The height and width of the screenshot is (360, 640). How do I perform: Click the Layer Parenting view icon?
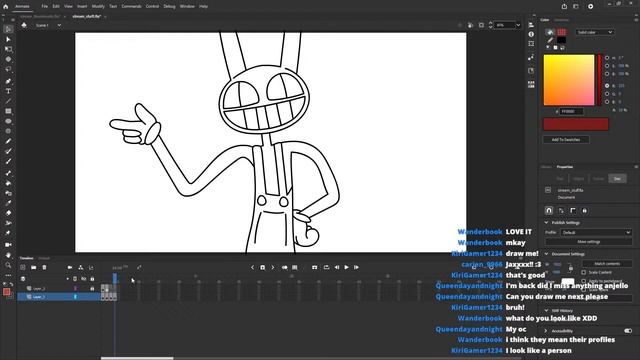[x=80, y=267]
